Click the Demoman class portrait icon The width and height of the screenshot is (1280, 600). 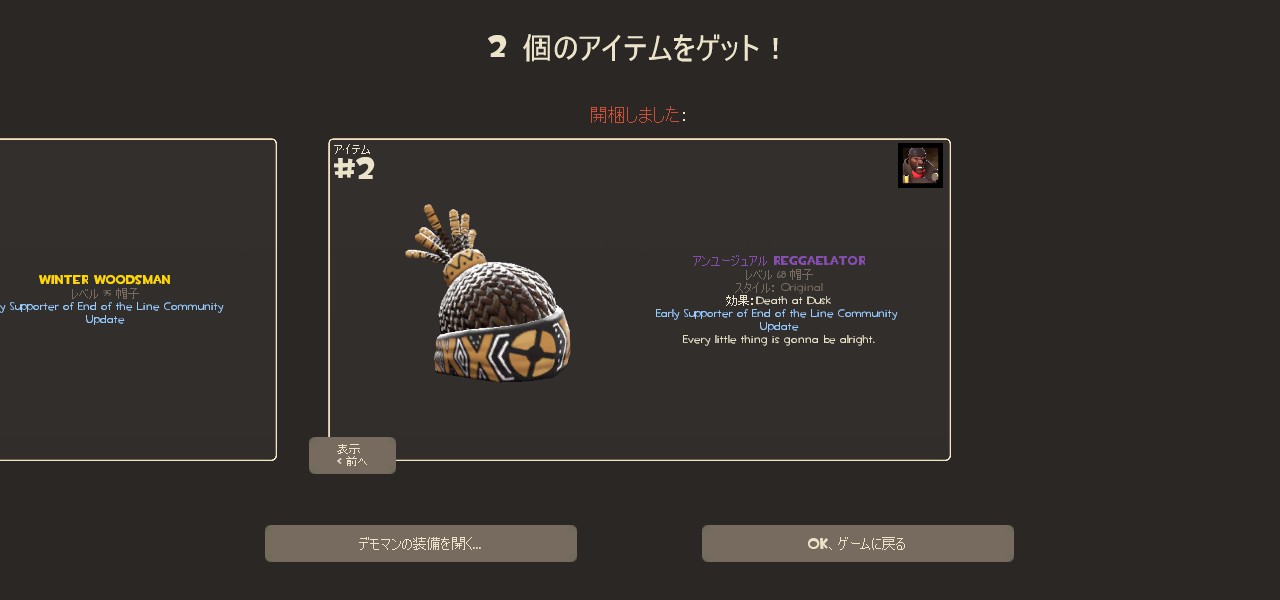click(x=920, y=165)
